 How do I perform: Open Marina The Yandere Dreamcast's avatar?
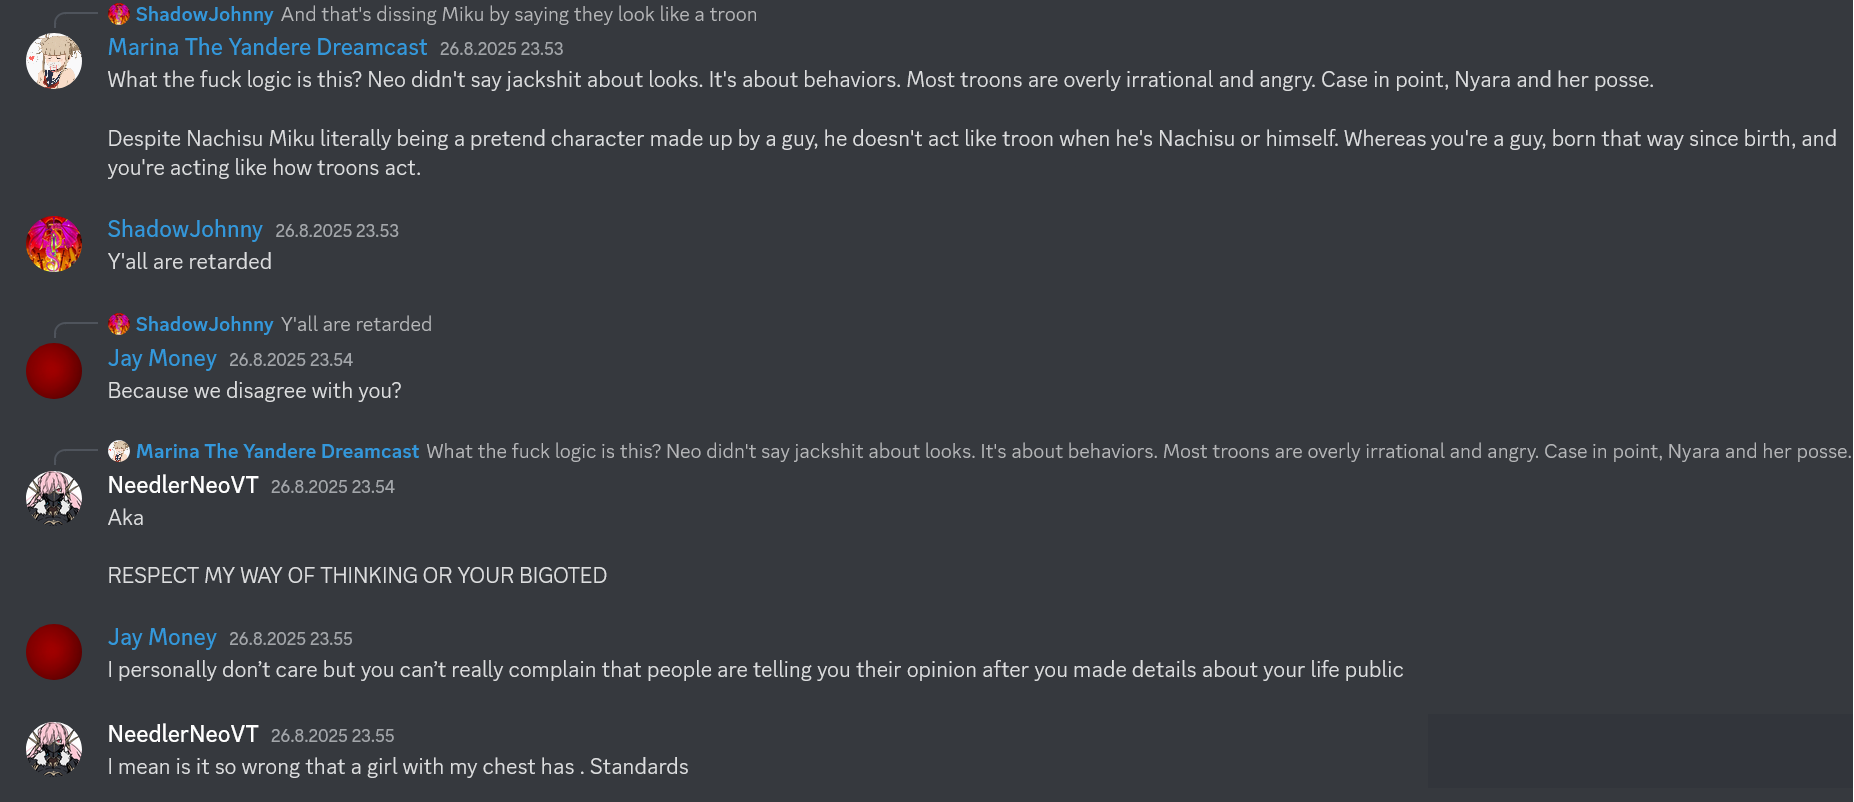54,61
